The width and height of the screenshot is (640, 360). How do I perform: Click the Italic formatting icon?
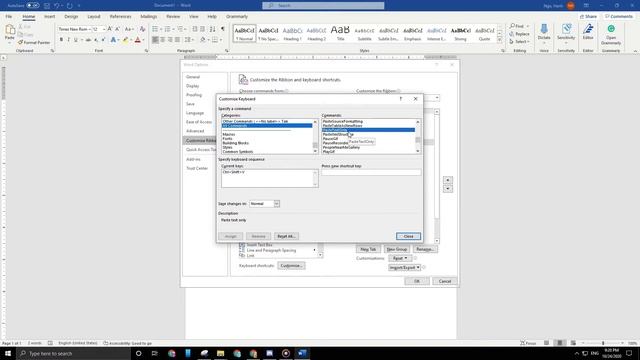pyautogui.click(x=68, y=40)
